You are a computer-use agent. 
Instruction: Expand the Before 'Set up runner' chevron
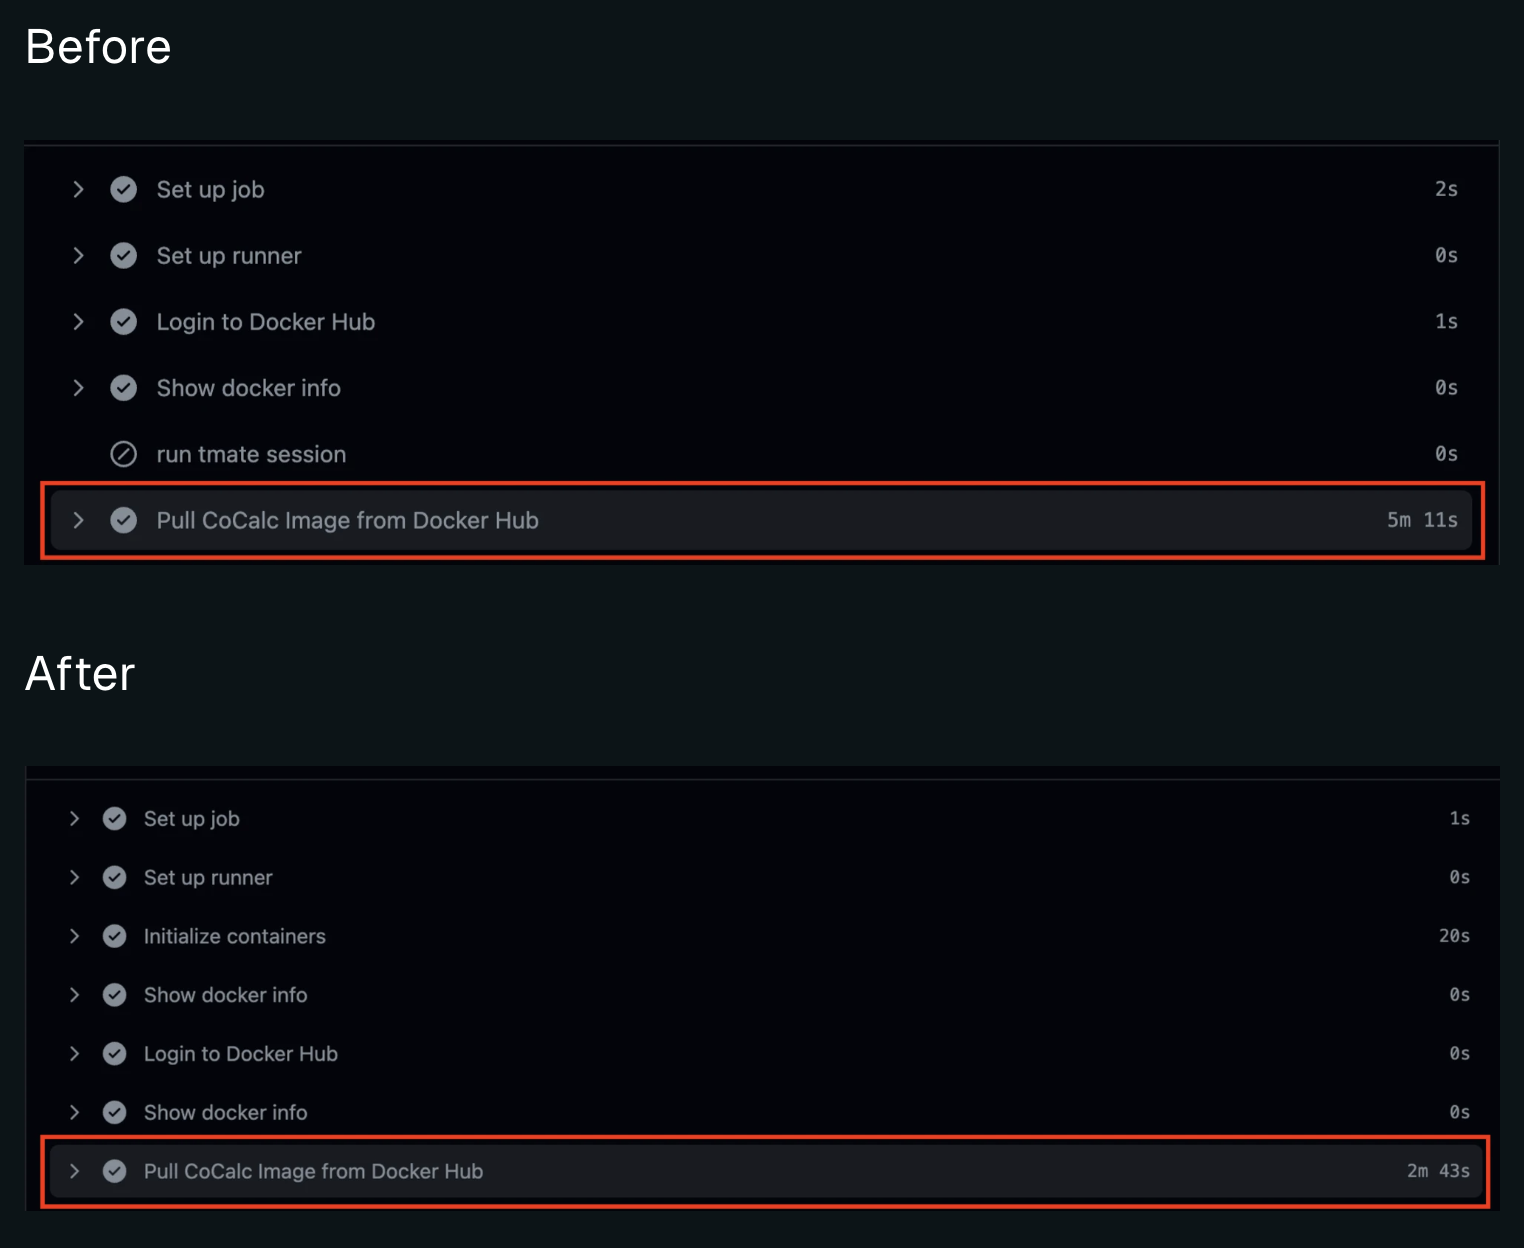click(79, 255)
